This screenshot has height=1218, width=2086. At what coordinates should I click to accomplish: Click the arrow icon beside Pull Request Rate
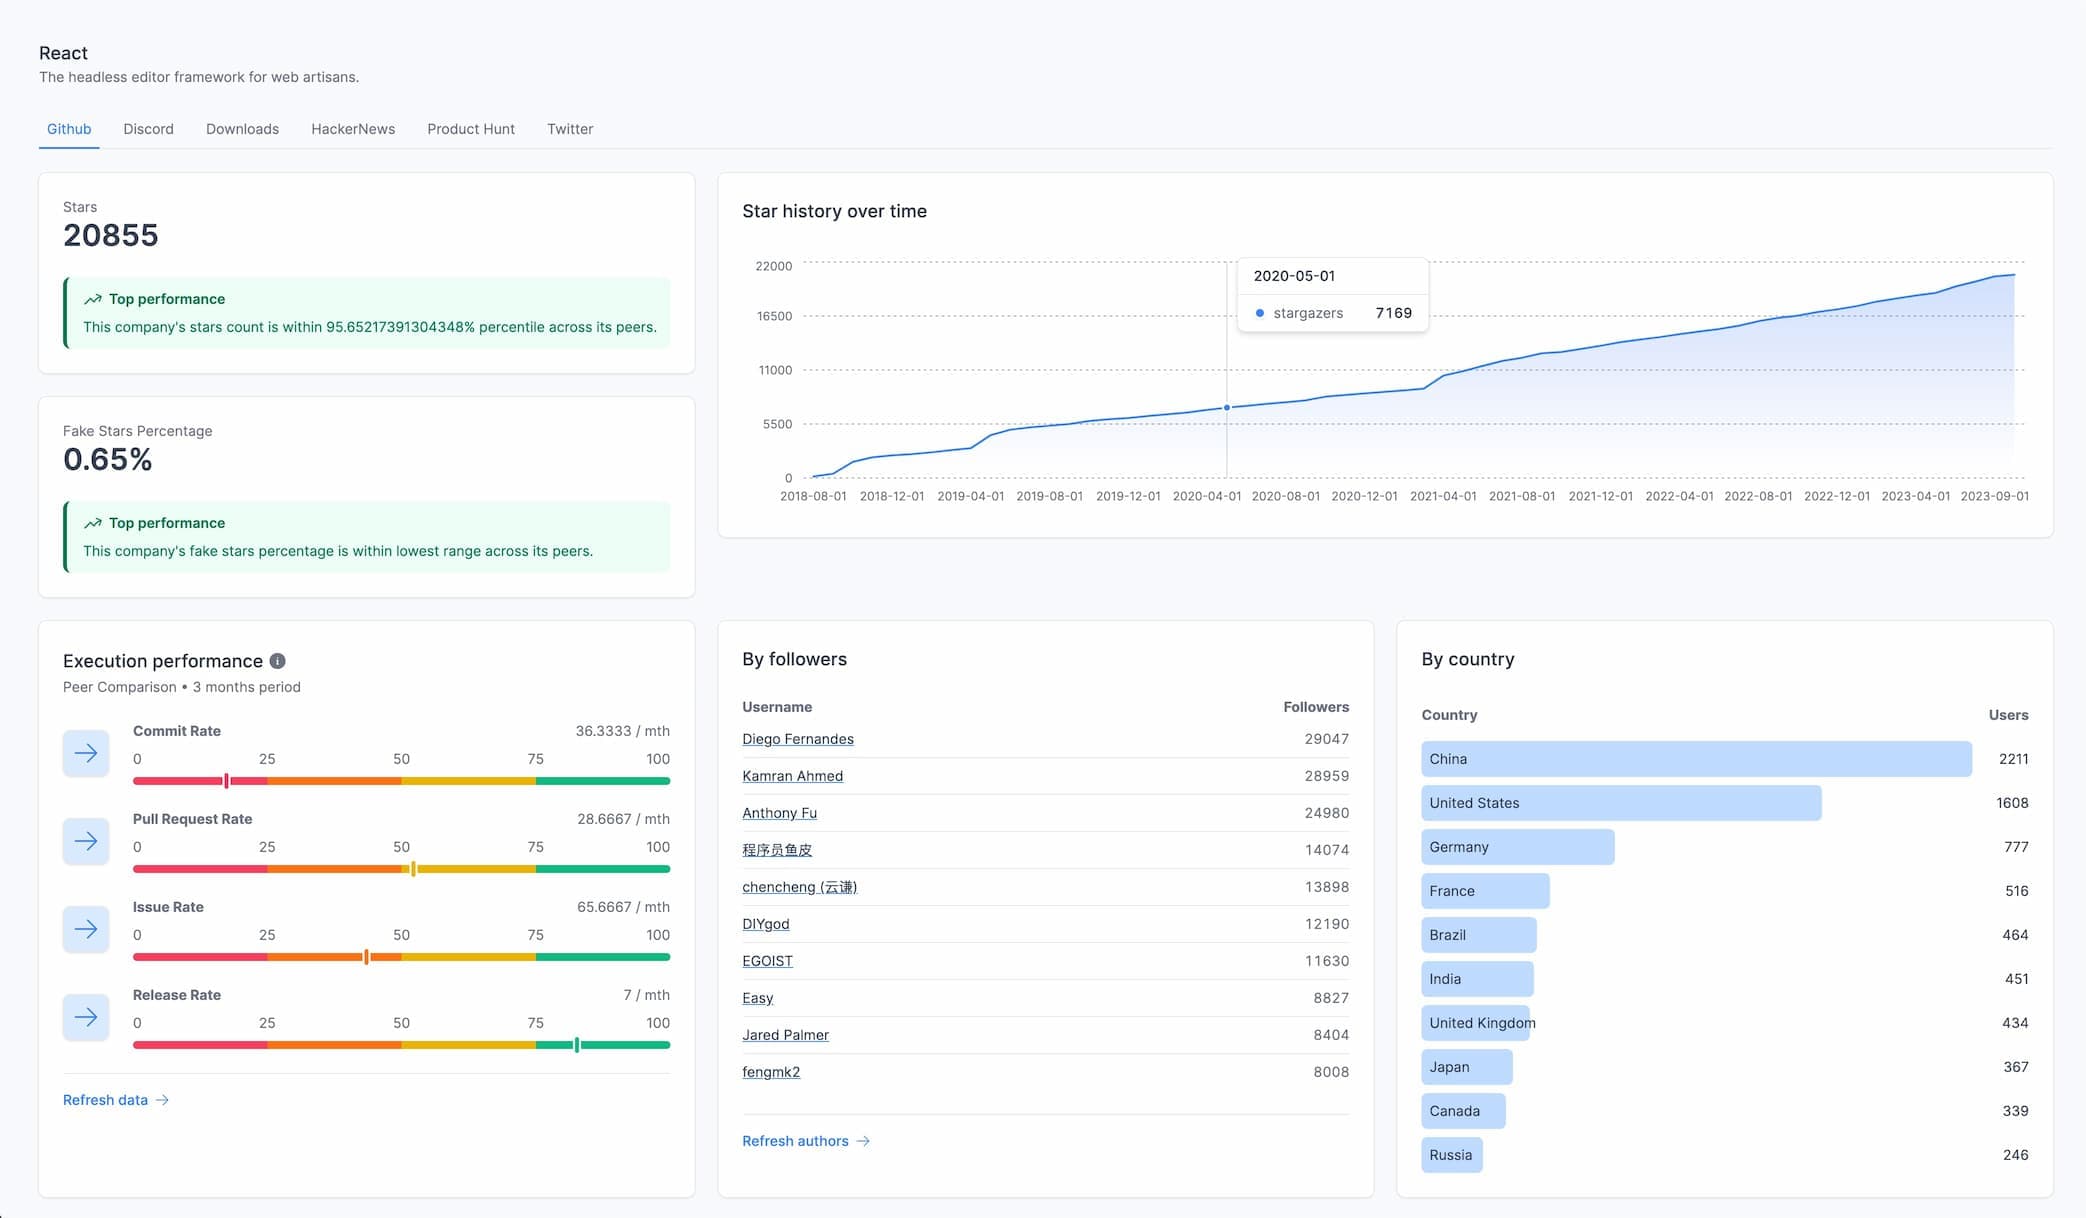tap(86, 841)
